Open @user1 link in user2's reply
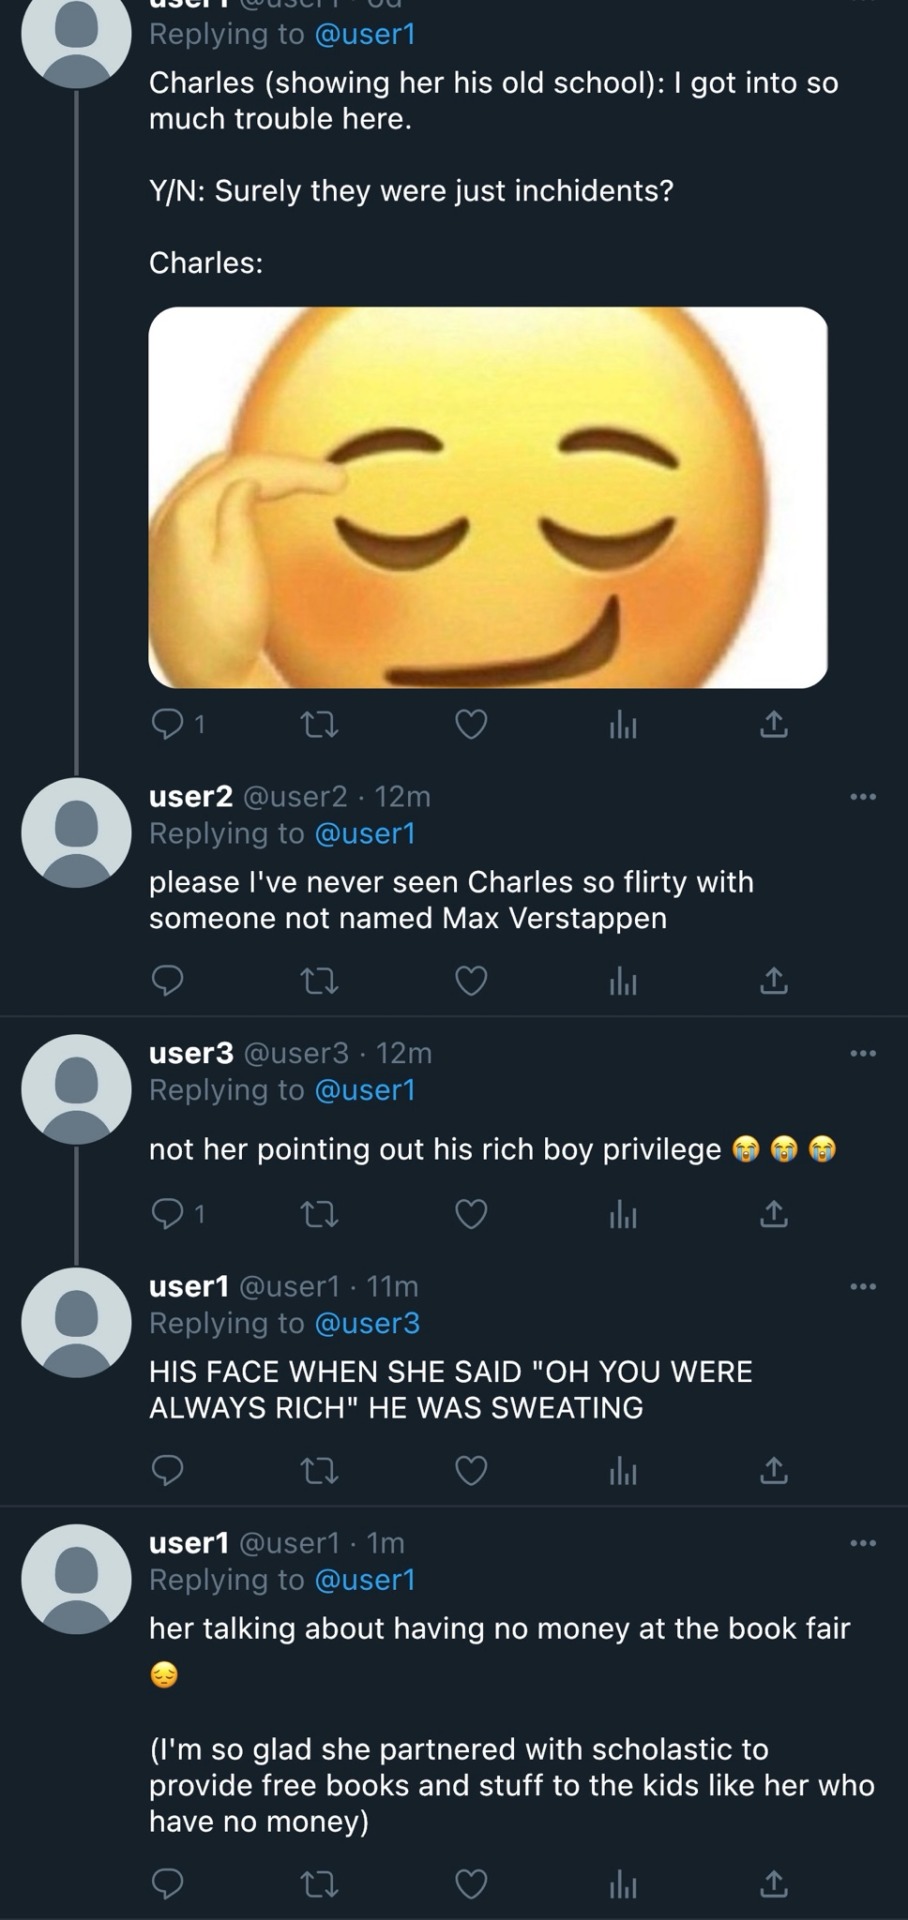This screenshot has height=1920, width=908. click(365, 833)
